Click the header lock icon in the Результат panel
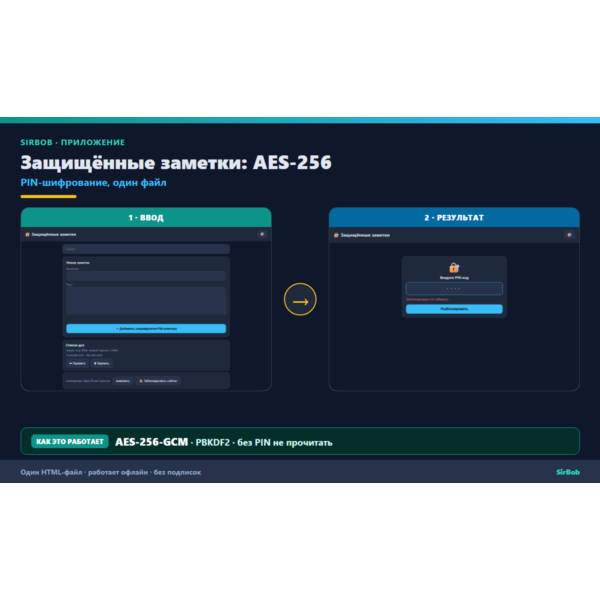This screenshot has width=600, height=600. point(336,235)
